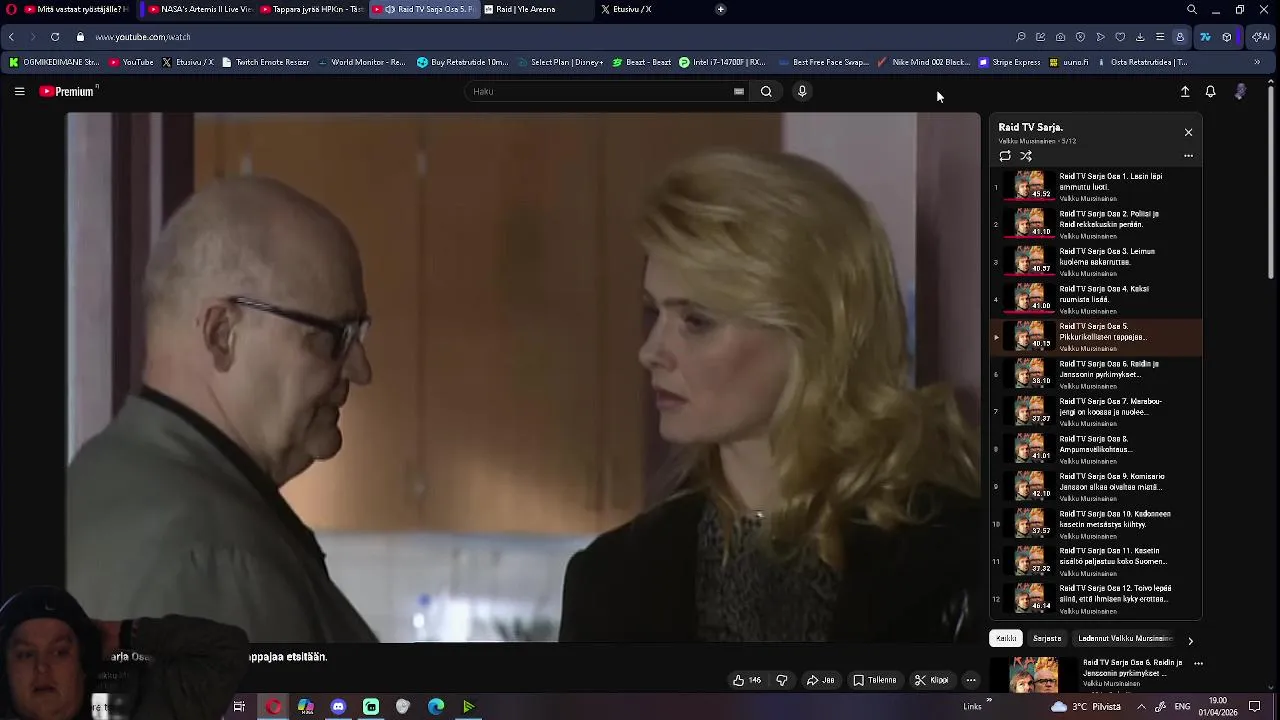Click the Jaa share button

tap(821, 680)
